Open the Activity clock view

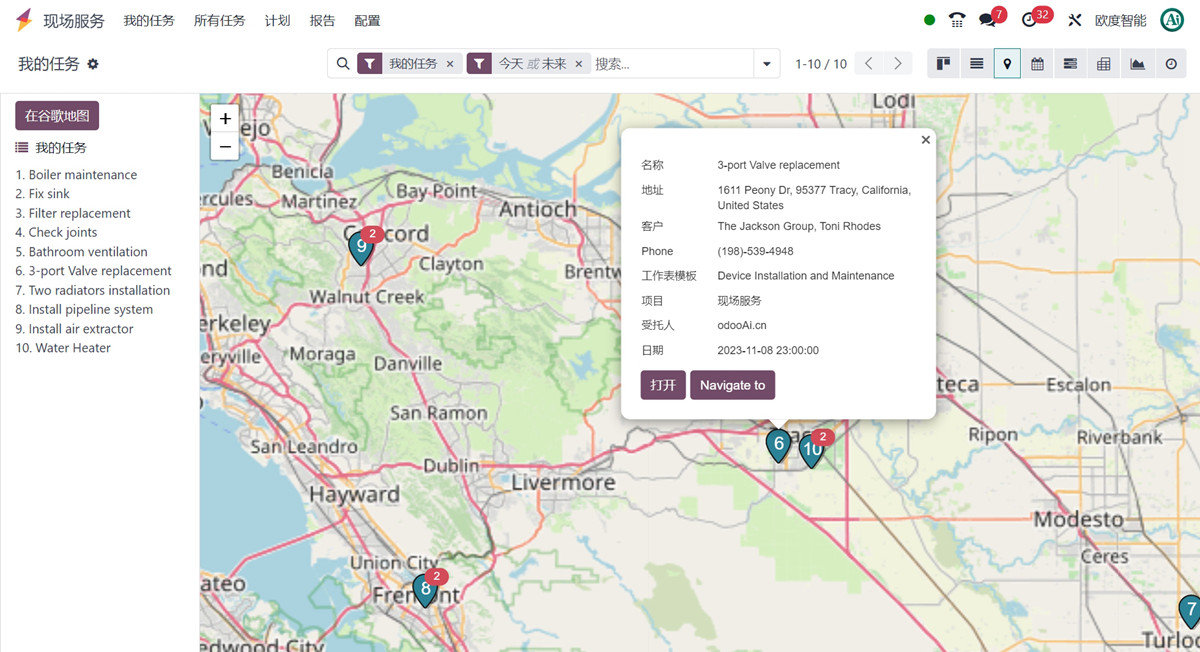[1171, 64]
